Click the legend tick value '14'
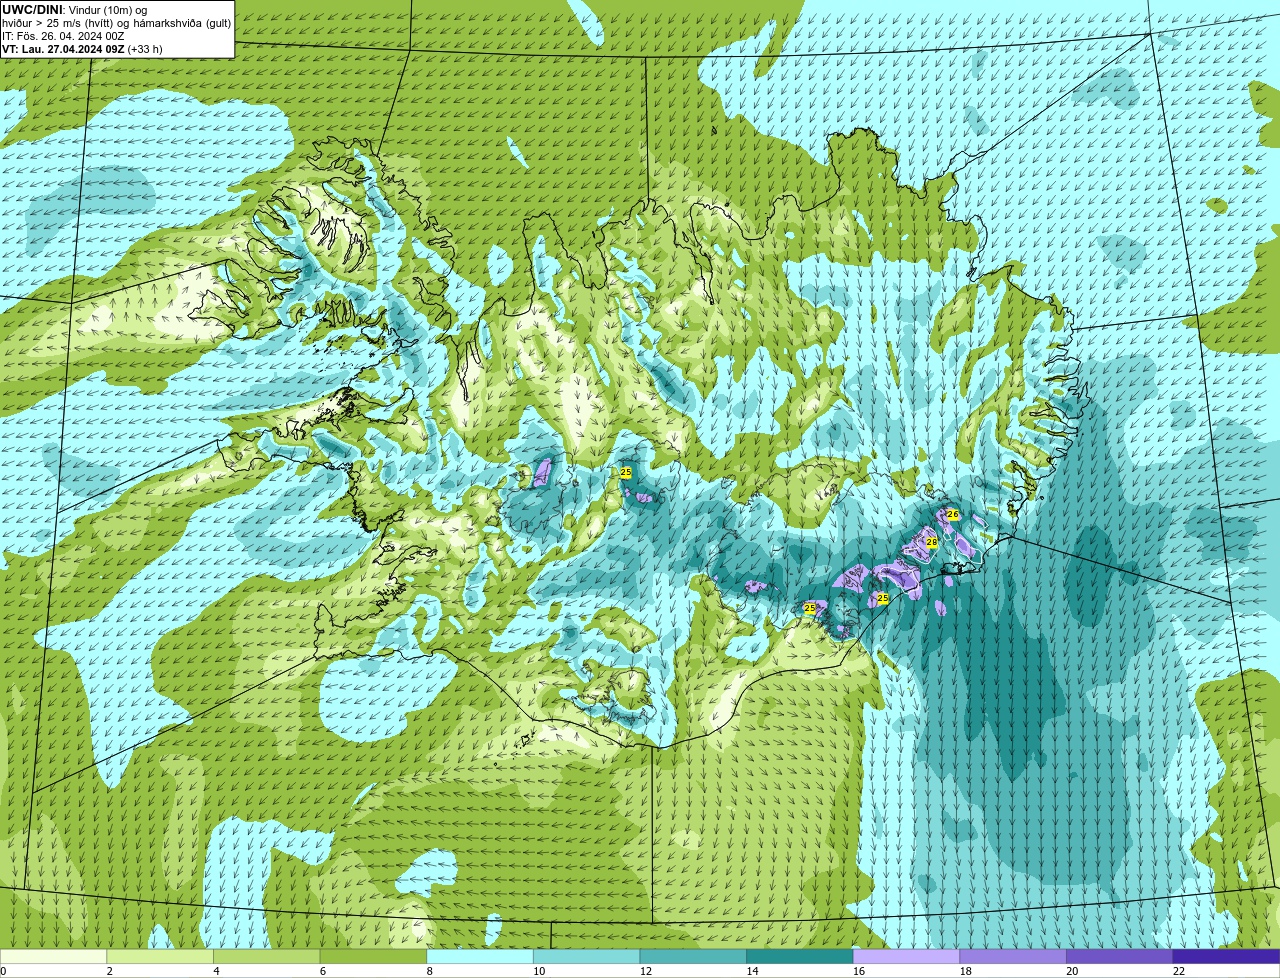Viewport: 1280px width, 978px height. point(752,971)
